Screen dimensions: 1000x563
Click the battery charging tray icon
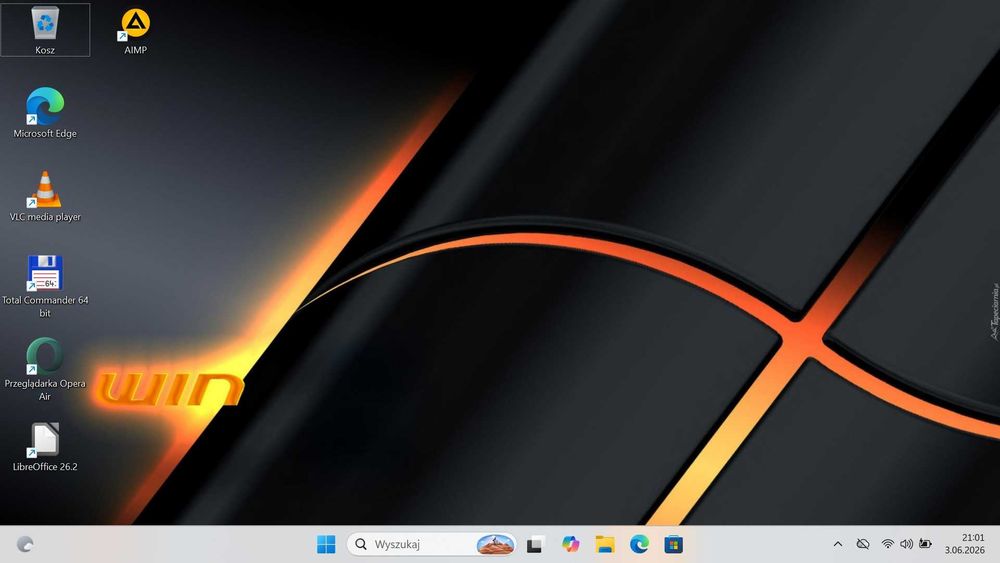[x=925, y=544]
